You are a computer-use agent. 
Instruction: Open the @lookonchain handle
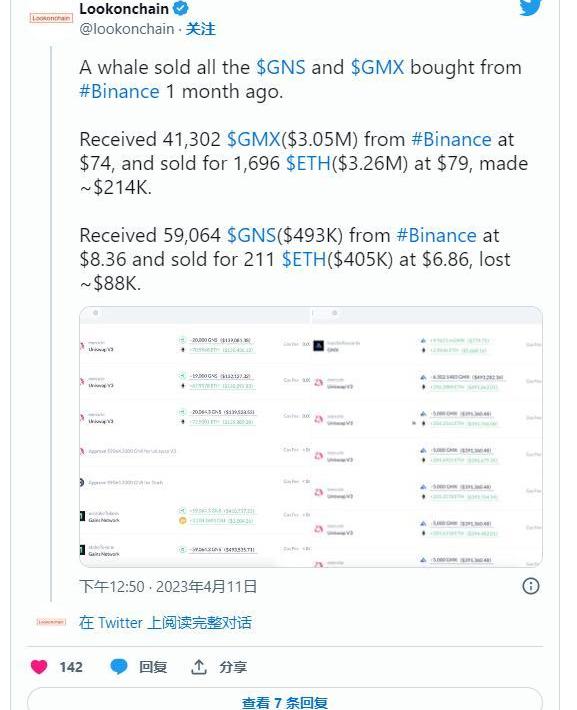pos(127,29)
